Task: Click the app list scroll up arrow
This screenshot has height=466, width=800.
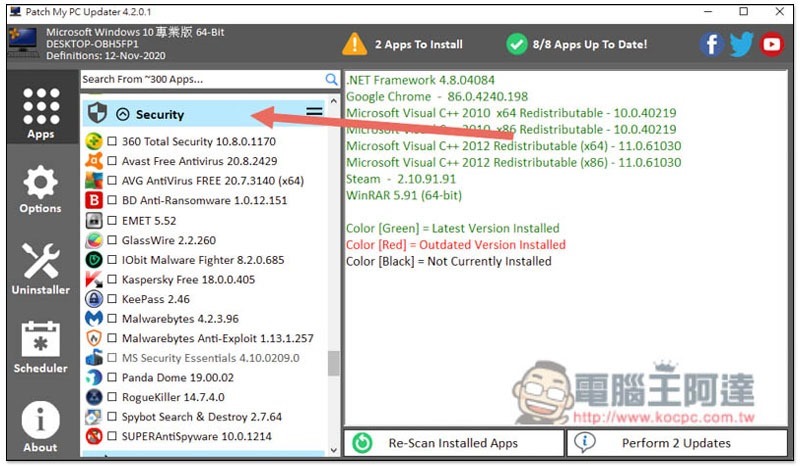Action: [x=334, y=101]
